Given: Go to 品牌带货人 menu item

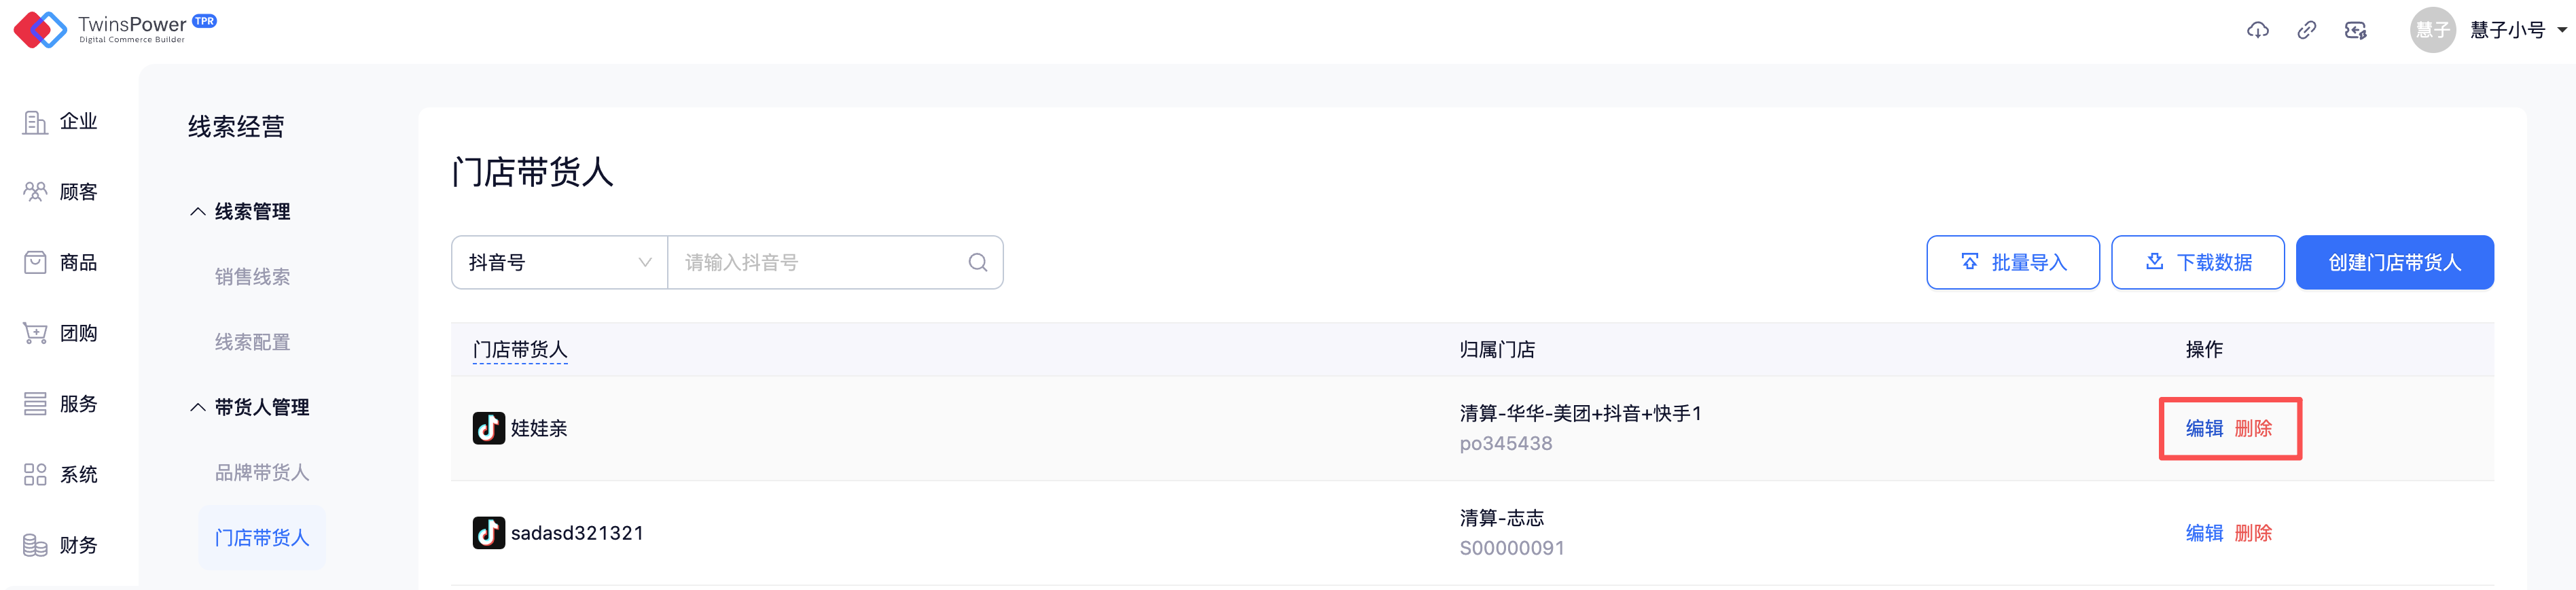Looking at the screenshot, I should [261, 472].
